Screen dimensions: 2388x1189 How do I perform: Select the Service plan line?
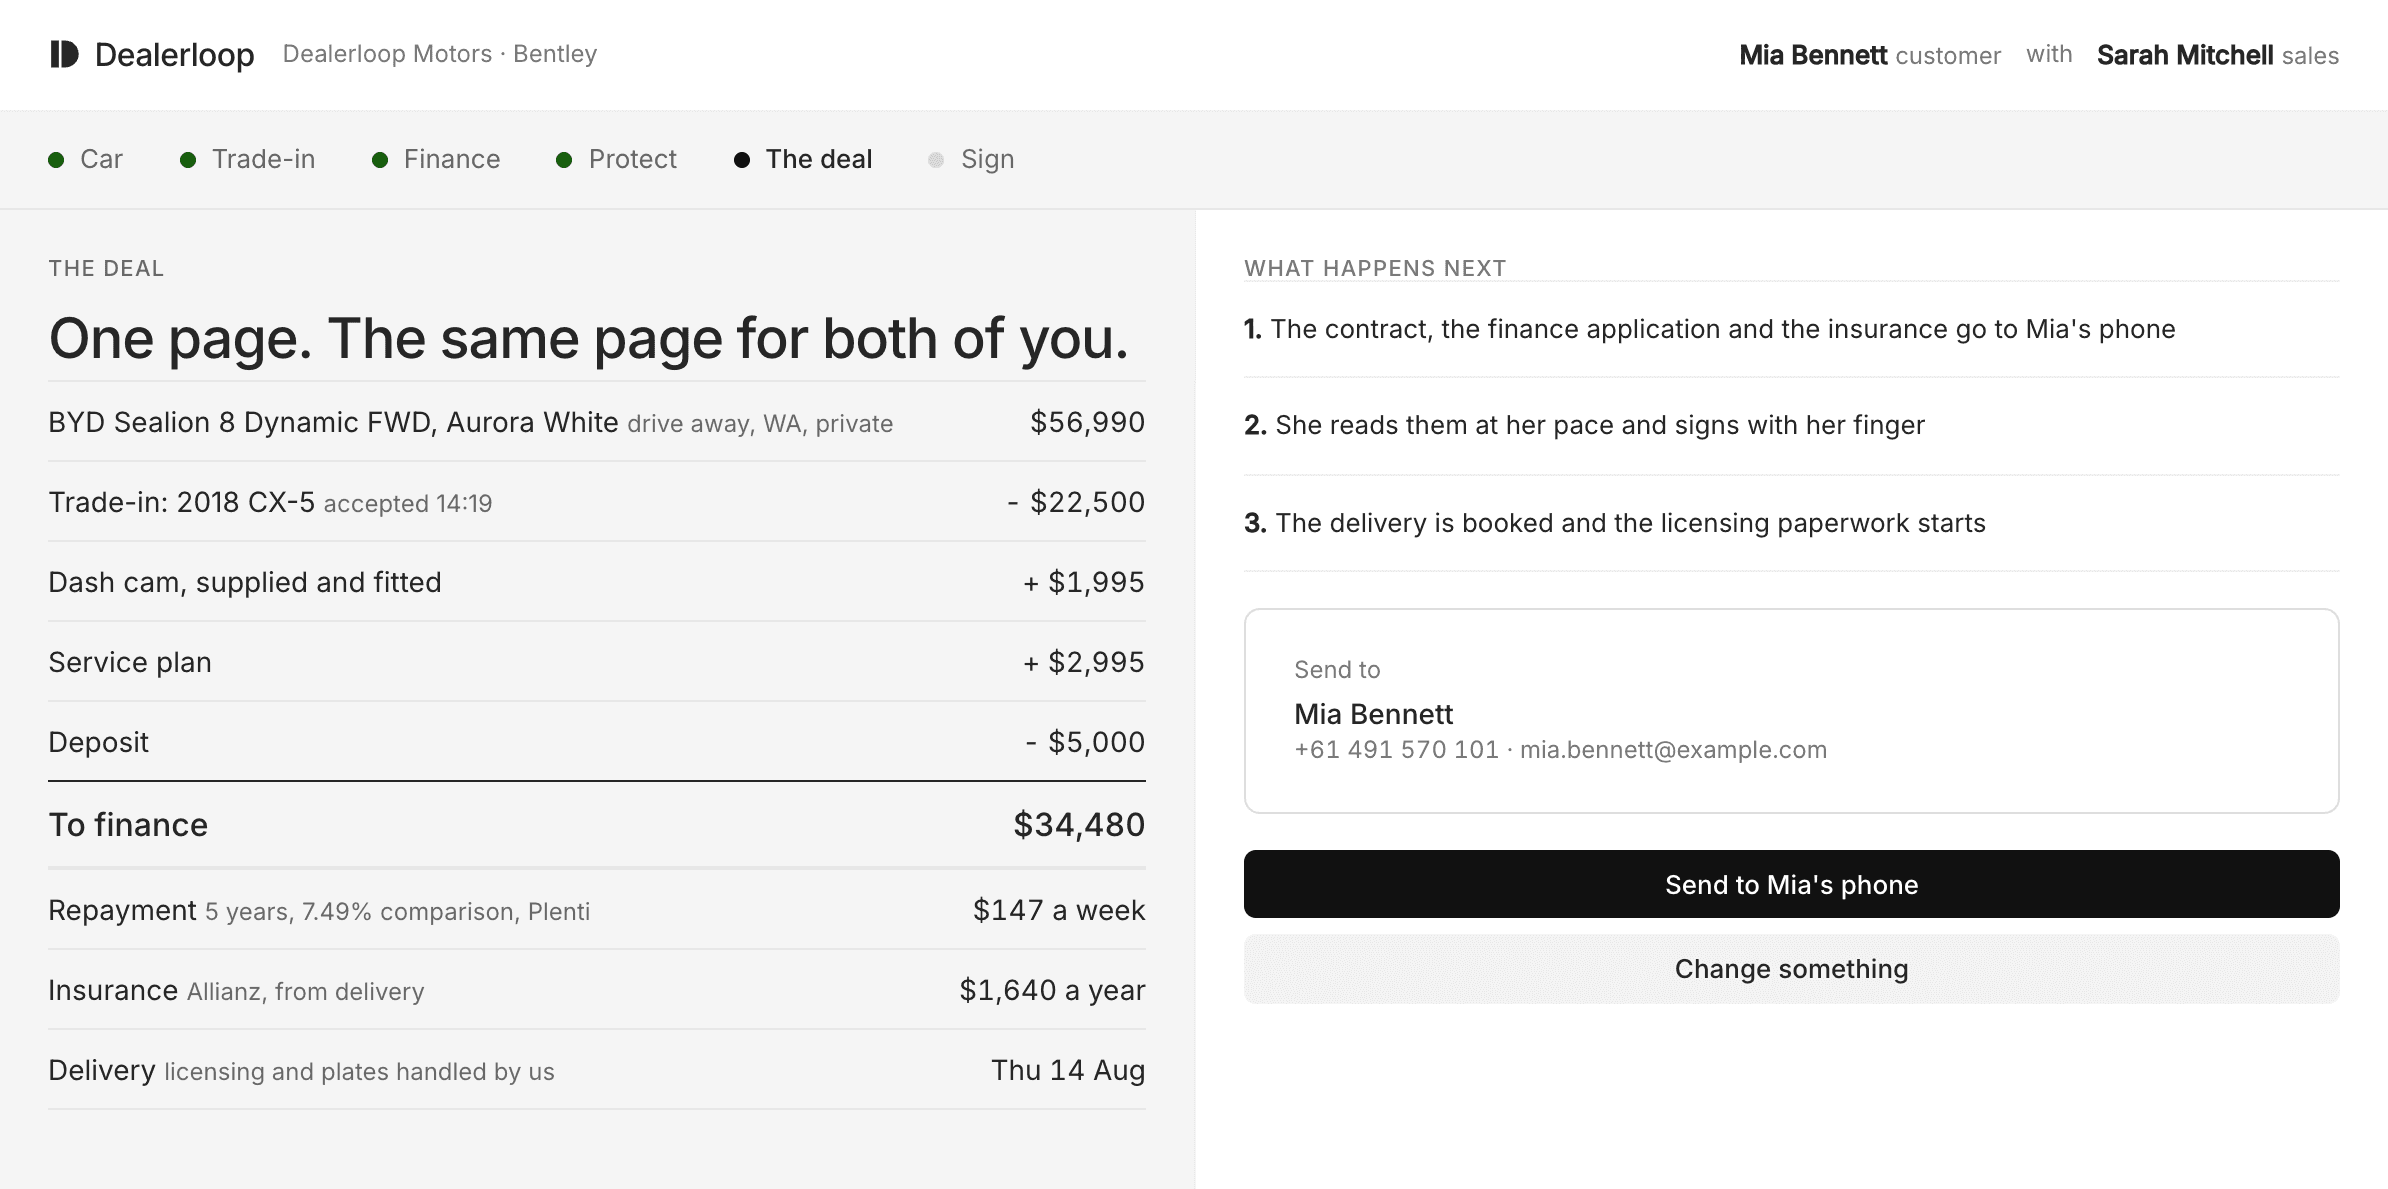coord(597,662)
